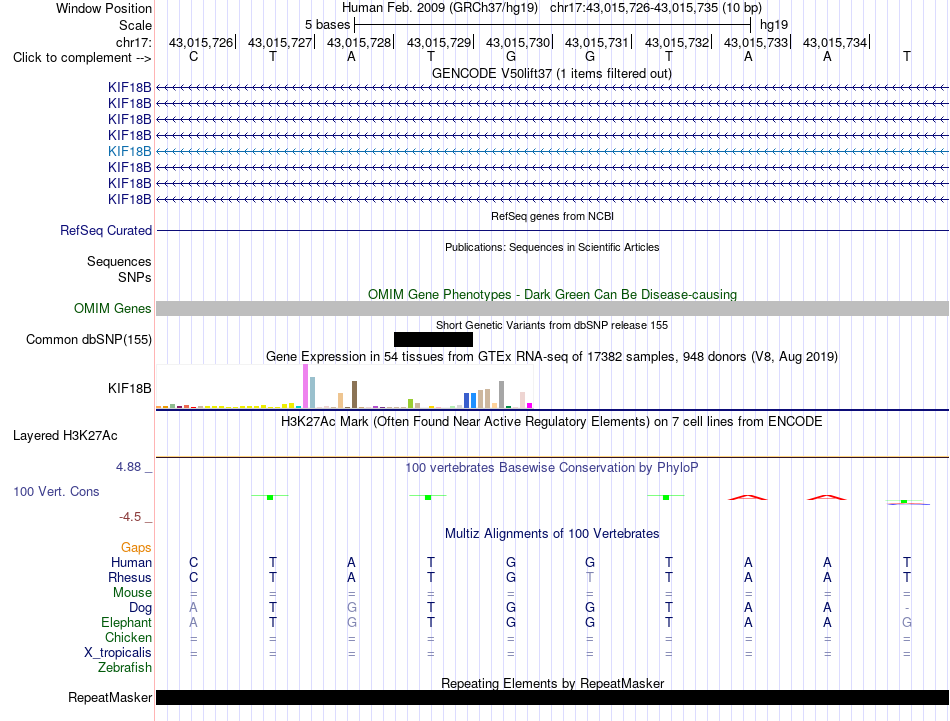
Task: Click position label 43,015,729 on the ruler
Action: [x=439, y=42]
